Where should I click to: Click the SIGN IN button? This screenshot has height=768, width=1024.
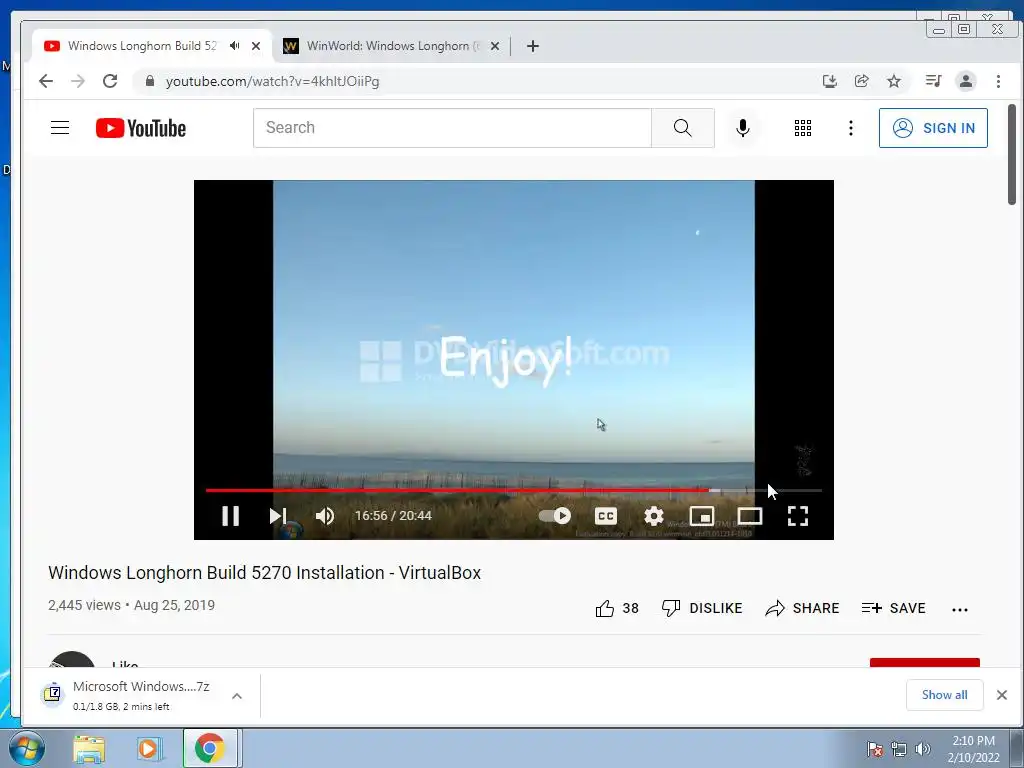click(933, 128)
